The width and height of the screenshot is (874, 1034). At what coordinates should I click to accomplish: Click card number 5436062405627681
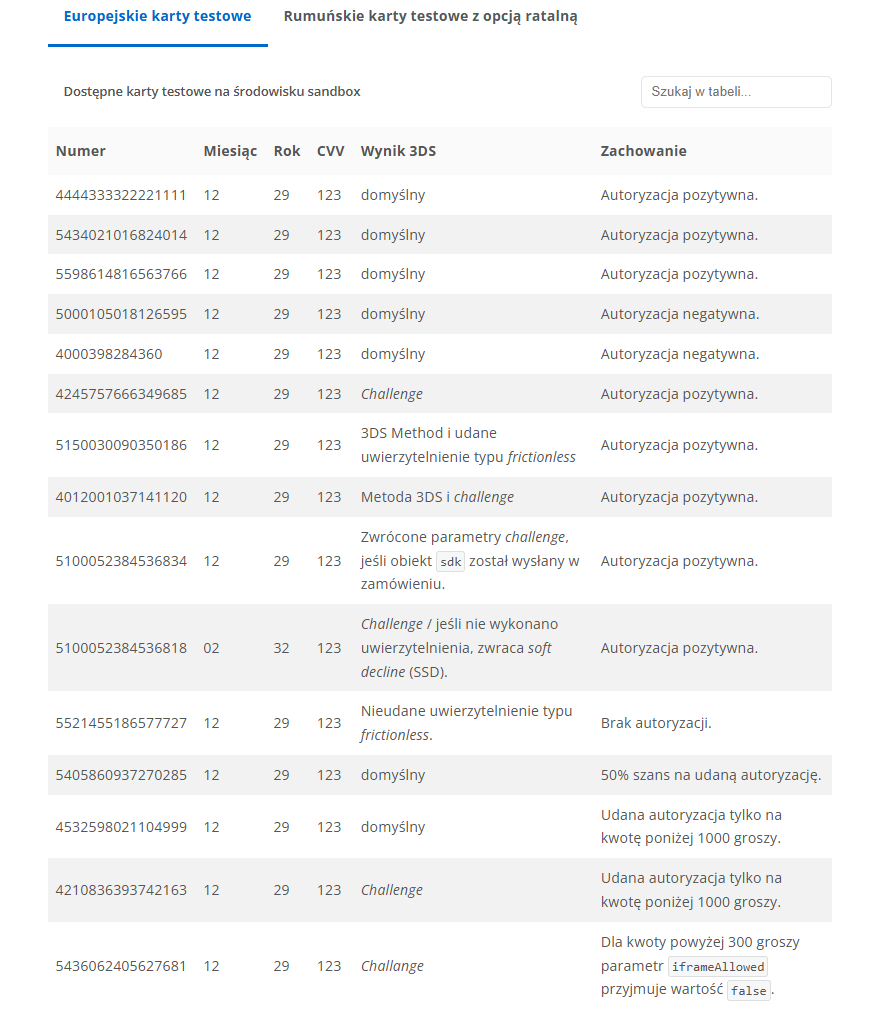point(121,966)
